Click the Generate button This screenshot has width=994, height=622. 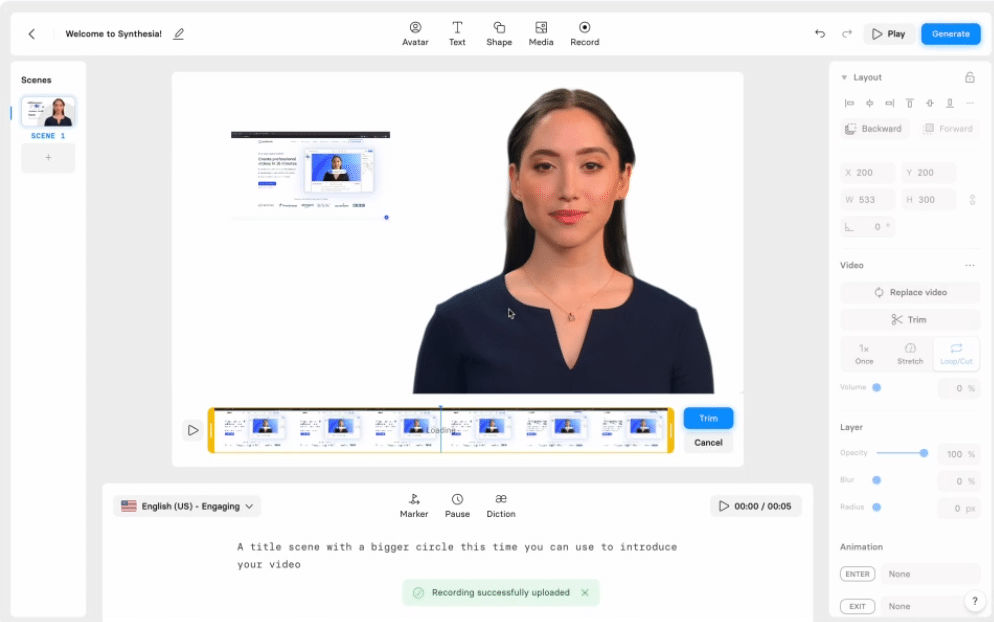click(x=950, y=34)
